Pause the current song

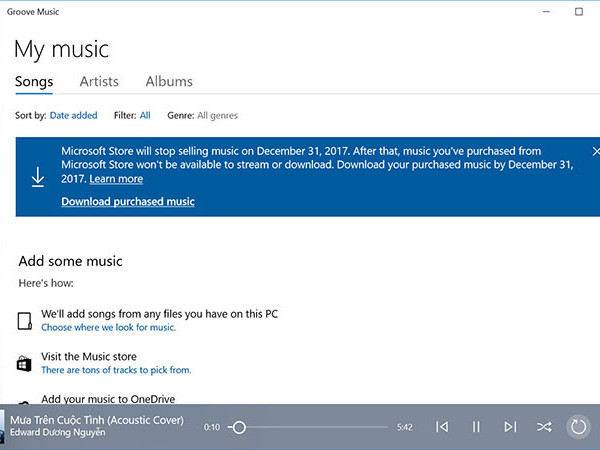point(476,427)
